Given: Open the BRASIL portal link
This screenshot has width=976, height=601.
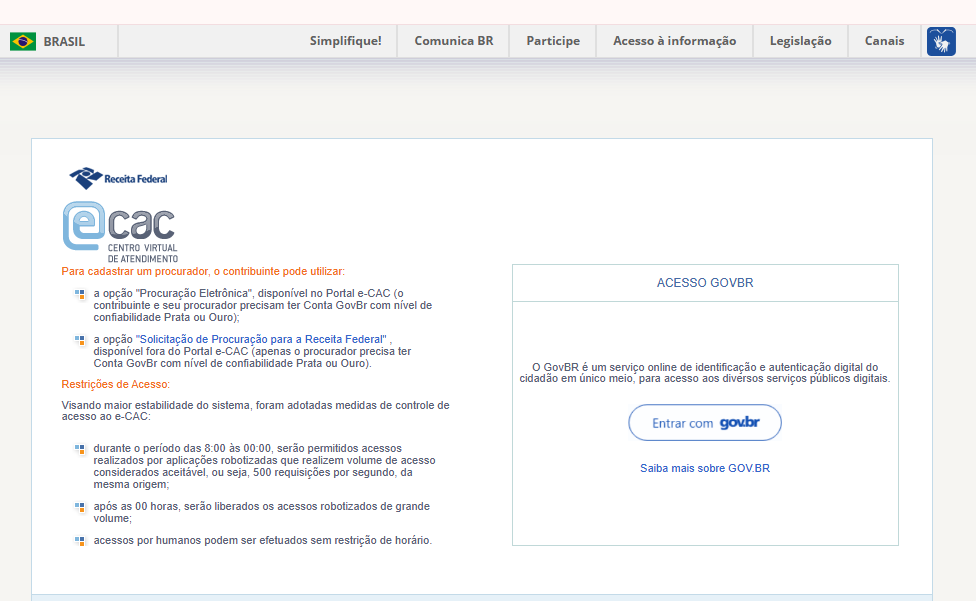Looking at the screenshot, I should point(64,42).
